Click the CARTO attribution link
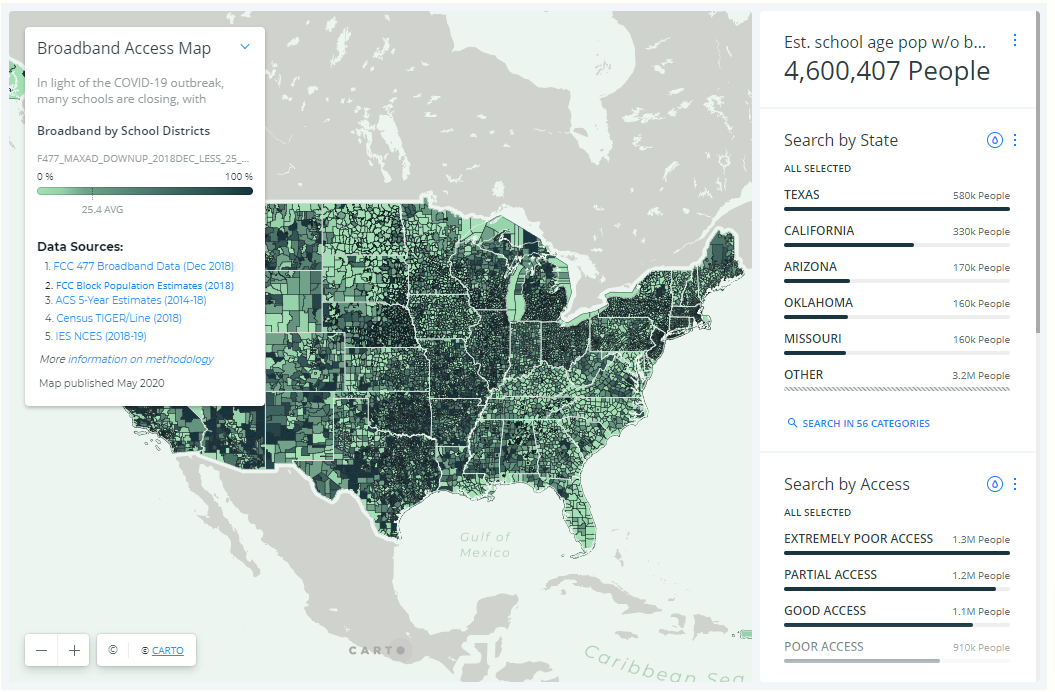The width and height of the screenshot is (1055, 692). pyautogui.click(x=168, y=650)
